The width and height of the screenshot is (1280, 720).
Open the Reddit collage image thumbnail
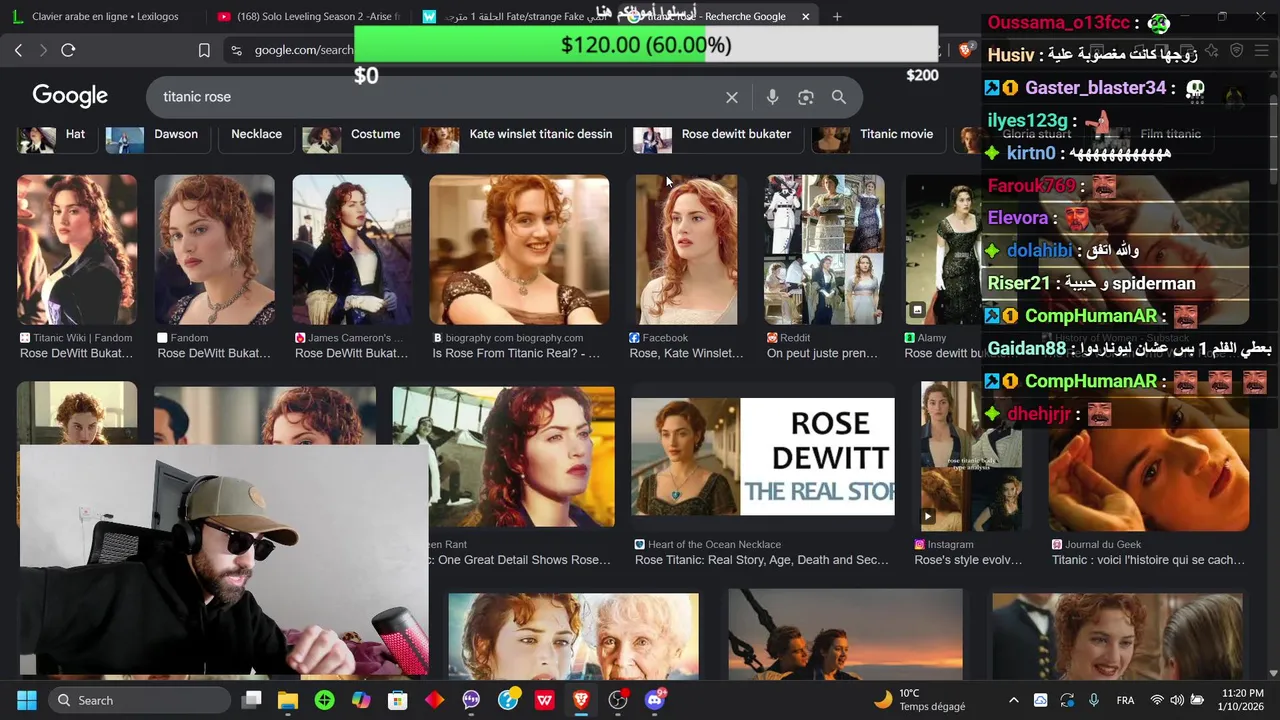[825, 249]
